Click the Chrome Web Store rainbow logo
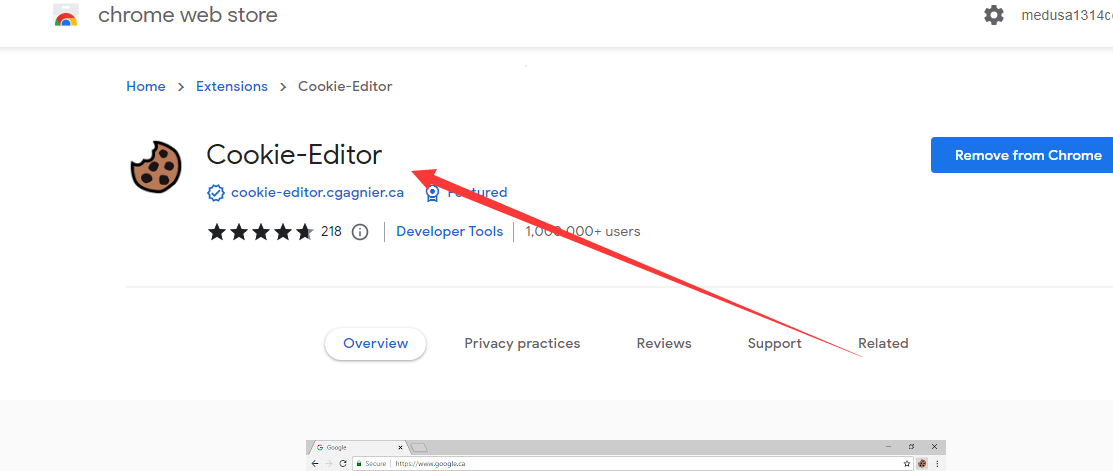Screen dimensions: 1113x471 click(x=66, y=16)
